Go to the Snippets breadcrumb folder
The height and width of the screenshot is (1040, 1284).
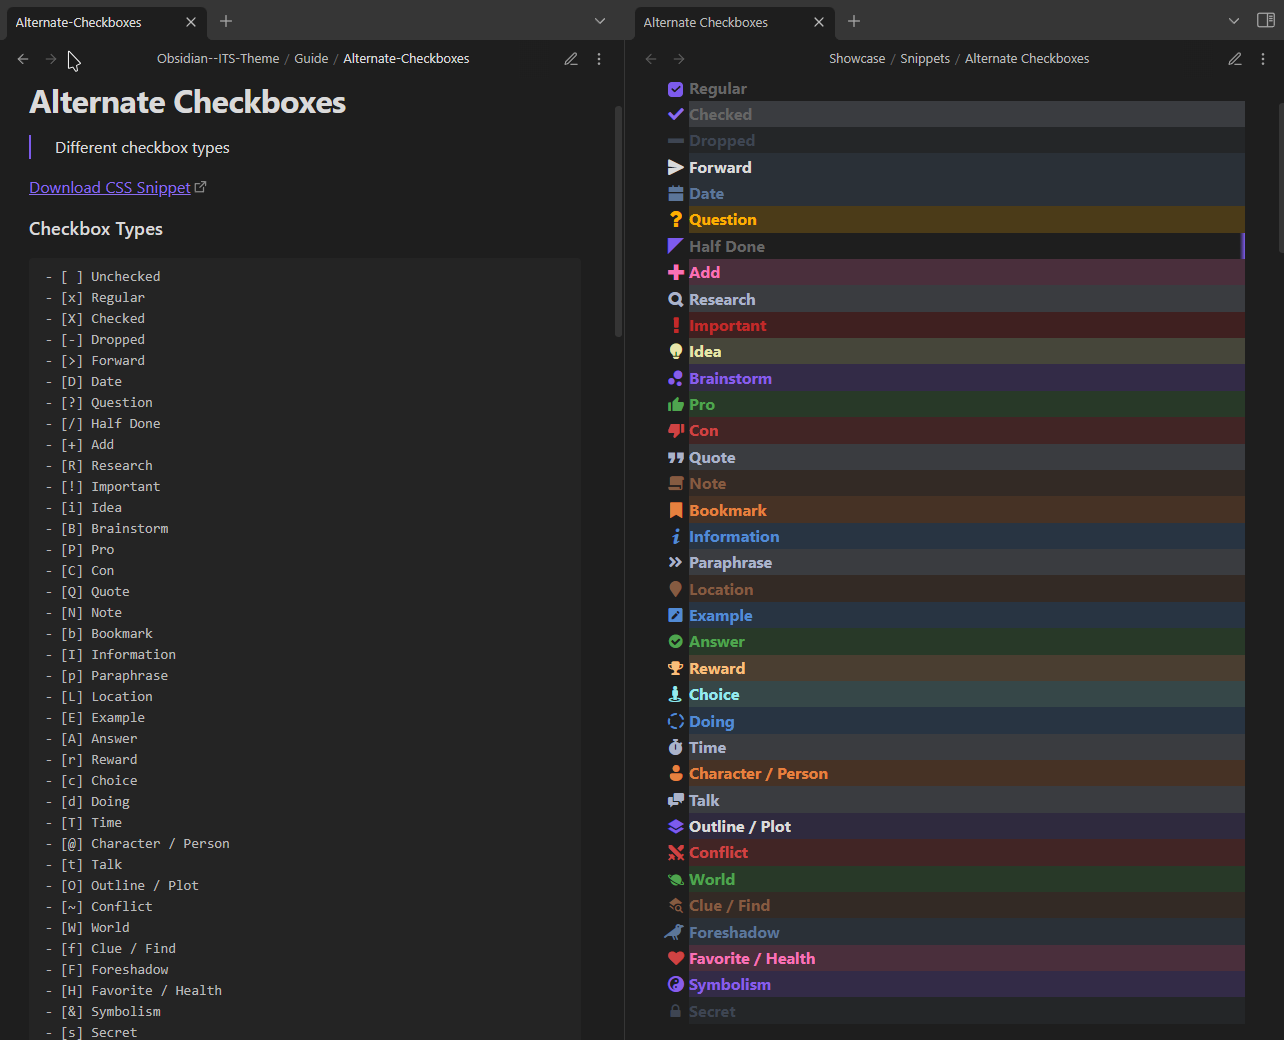click(x=925, y=59)
